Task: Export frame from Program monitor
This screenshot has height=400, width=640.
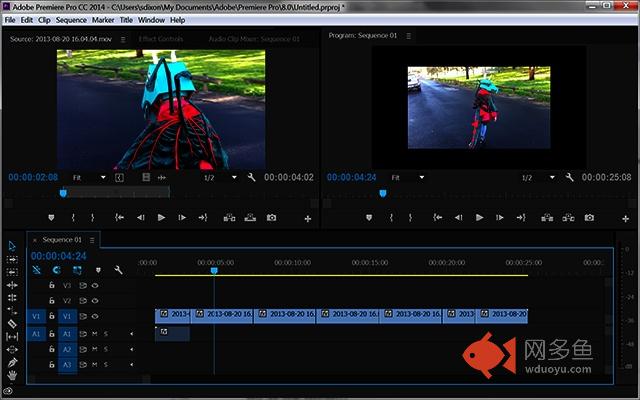Action: pos(589,218)
